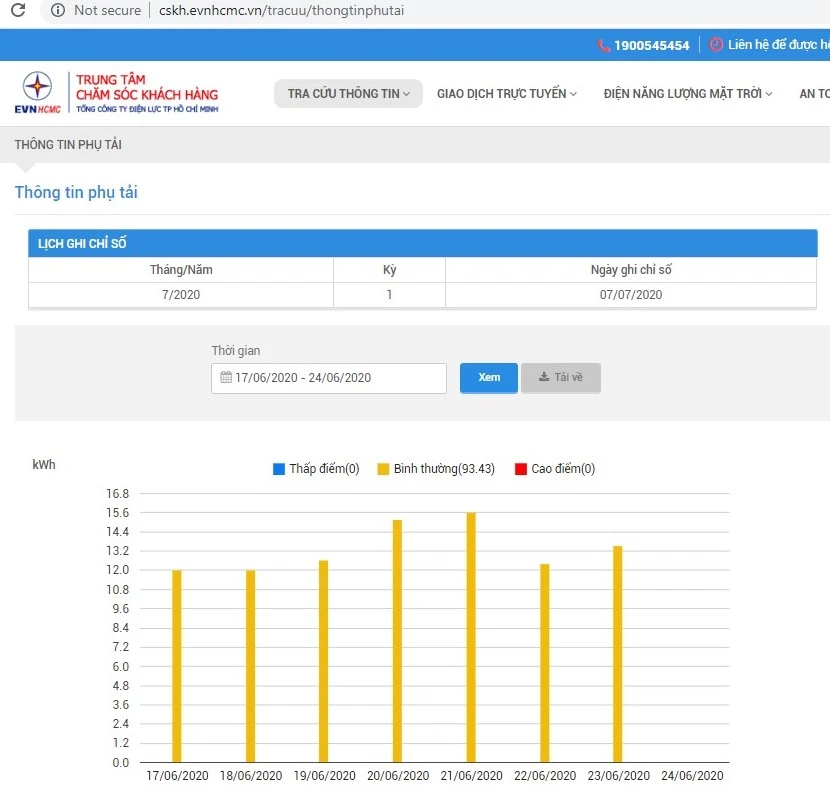This screenshot has width=830, height=806.
Task: Click the Xem button
Action: click(489, 378)
